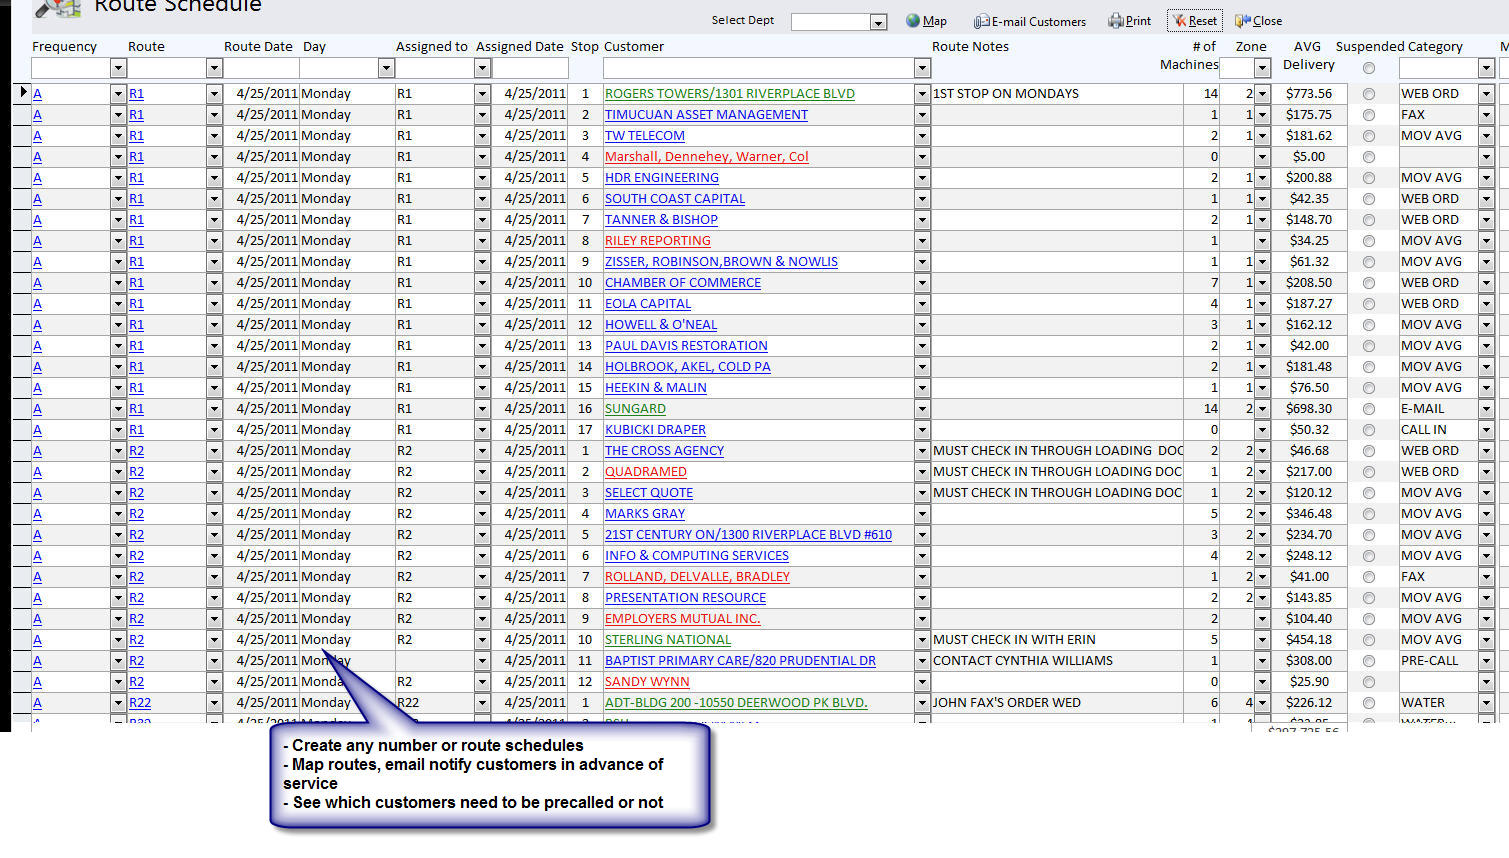The height and width of the screenshot is (858, 1509).
Task: Click the Map globe icon
Action: tap(913, 20)
